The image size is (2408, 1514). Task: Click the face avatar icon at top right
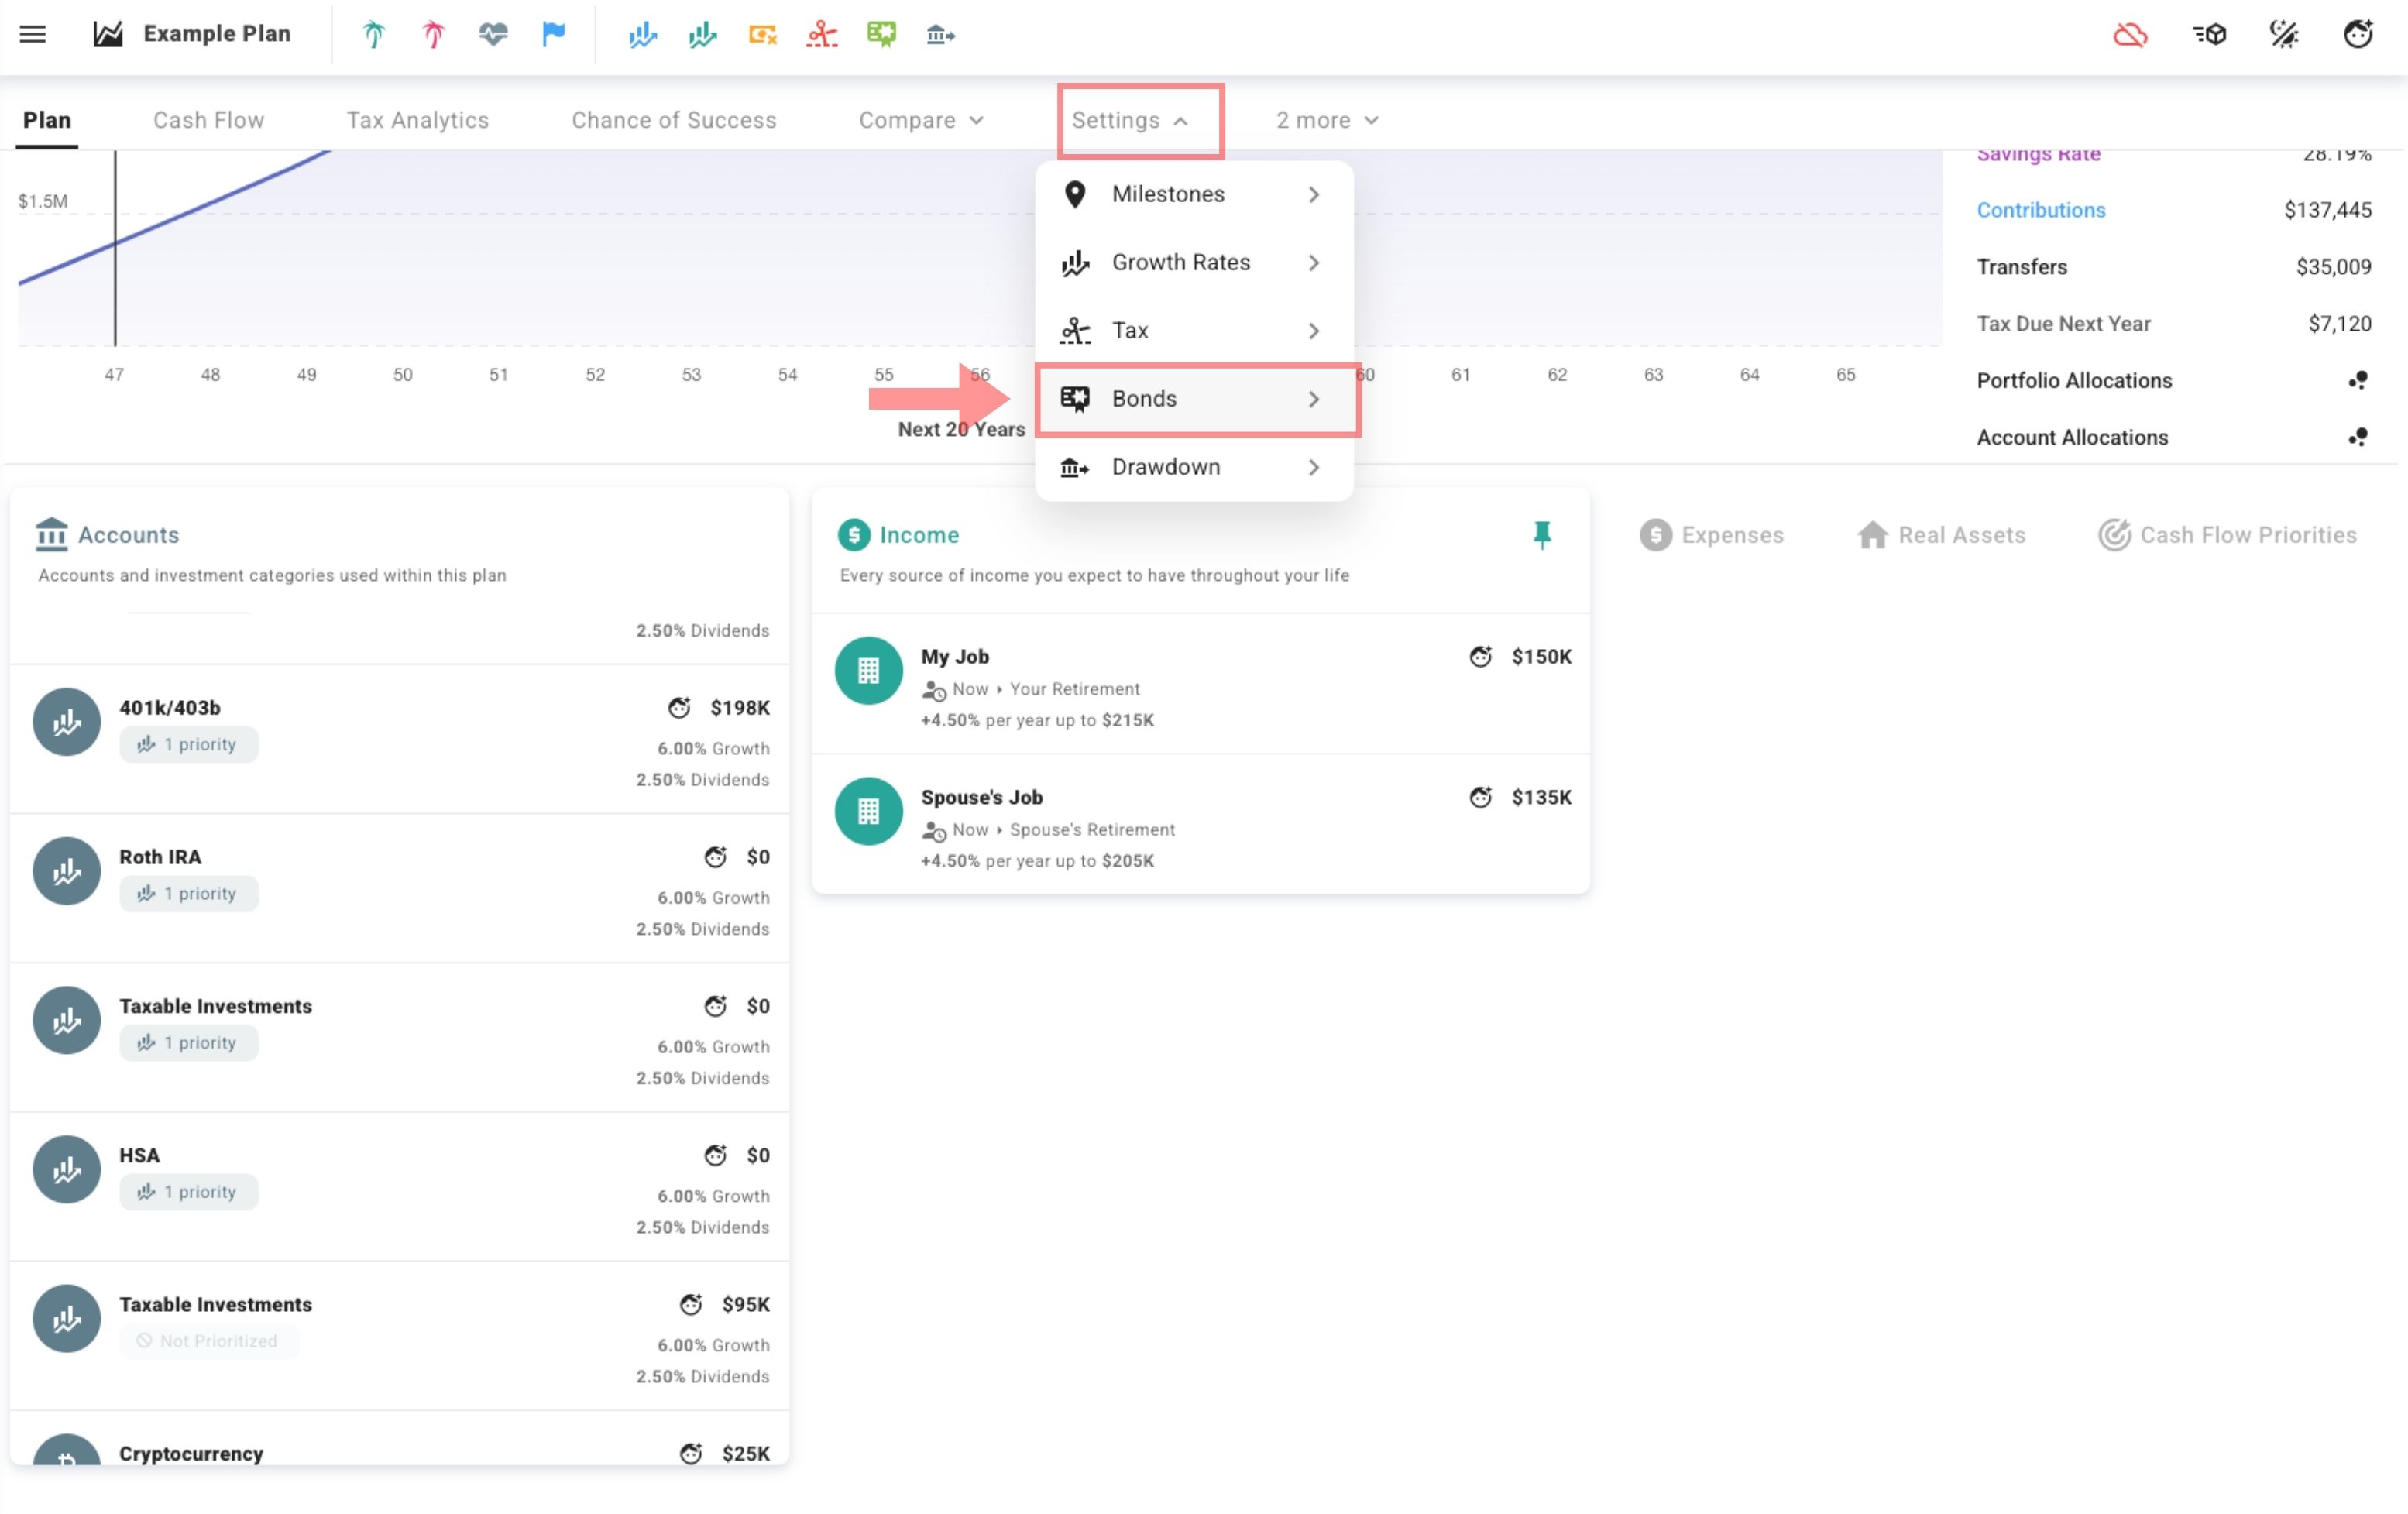coord(2358,35)
